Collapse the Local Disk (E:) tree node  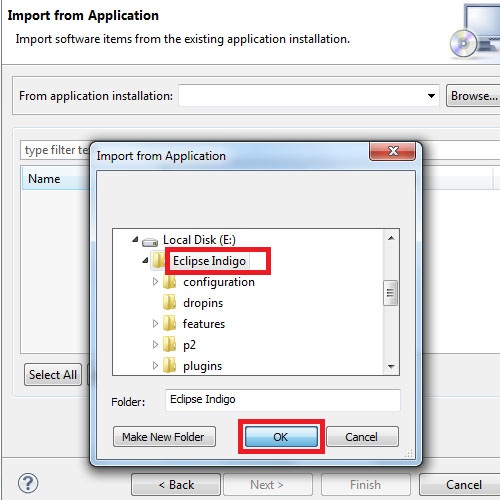135,239
